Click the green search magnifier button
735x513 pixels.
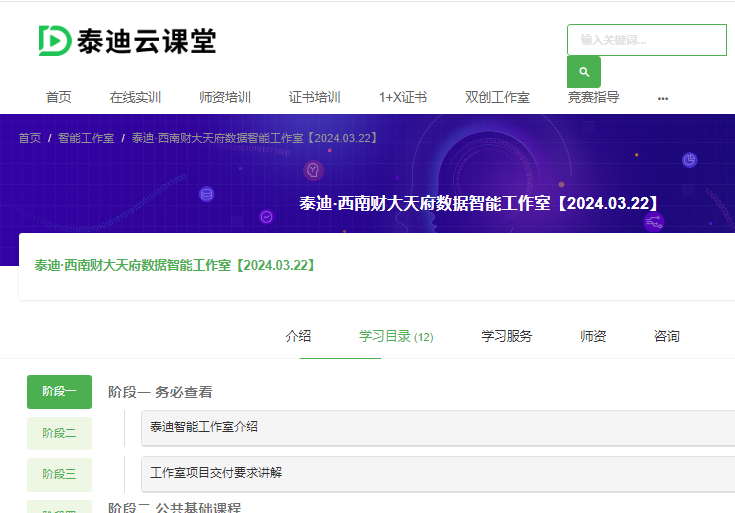coord(584,72)
